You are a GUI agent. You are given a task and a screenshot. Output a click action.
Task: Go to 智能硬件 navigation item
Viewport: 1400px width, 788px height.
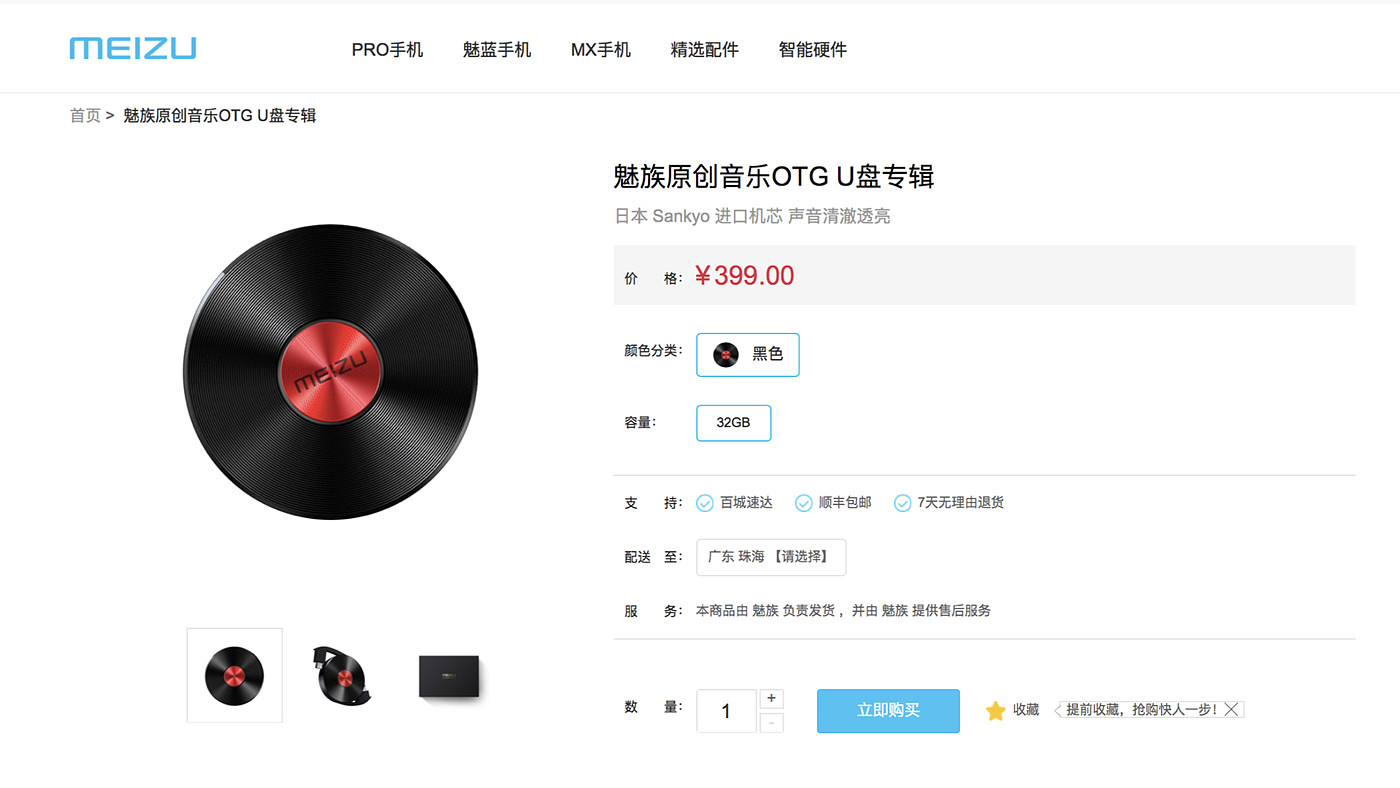[x=812, y=50]
